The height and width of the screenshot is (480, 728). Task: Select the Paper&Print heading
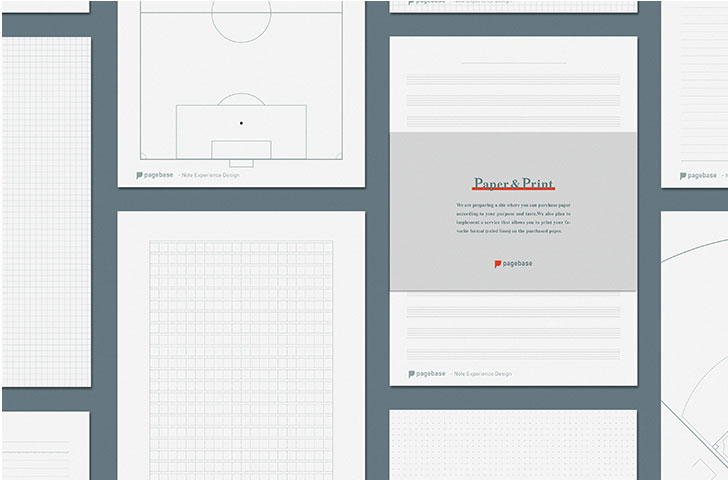pos(512,183)
